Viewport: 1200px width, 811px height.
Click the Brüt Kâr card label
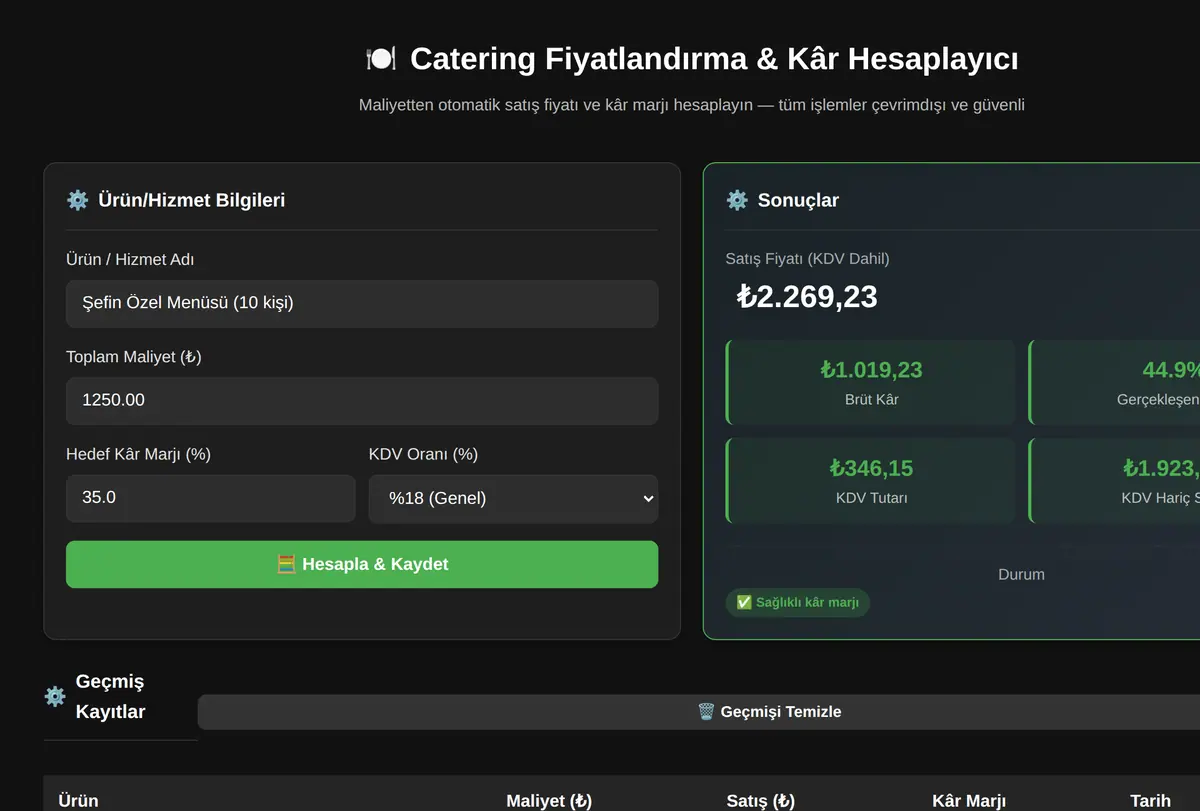coord(872,400)
